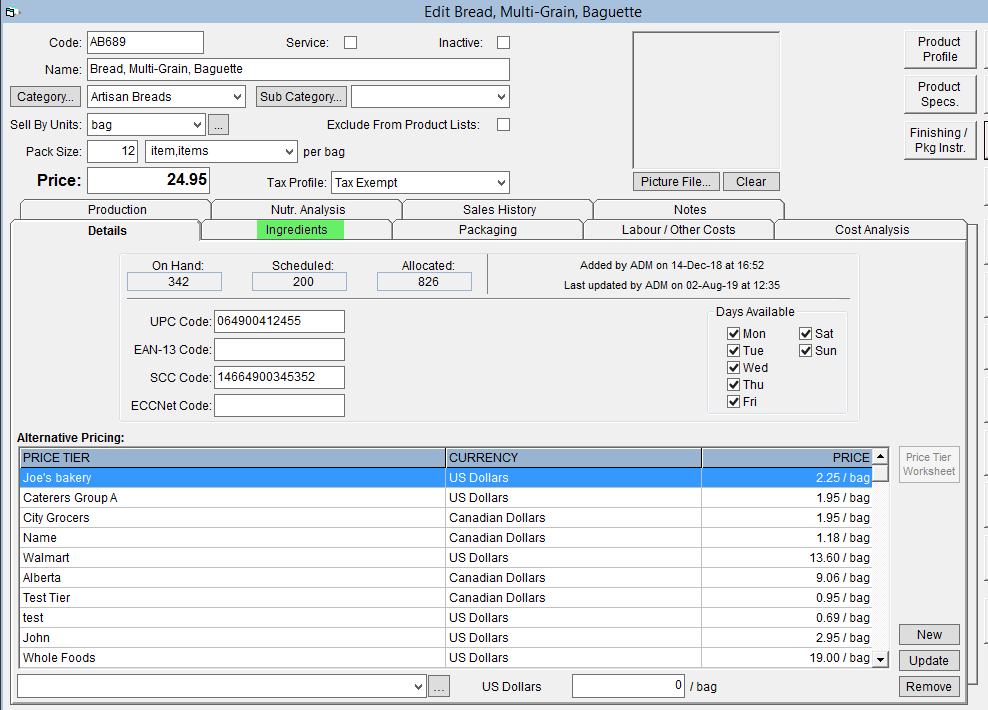This screenshot has width=988, height=710.
Task: Open the Labour / Other Costs tab
Action: (679, 230)
